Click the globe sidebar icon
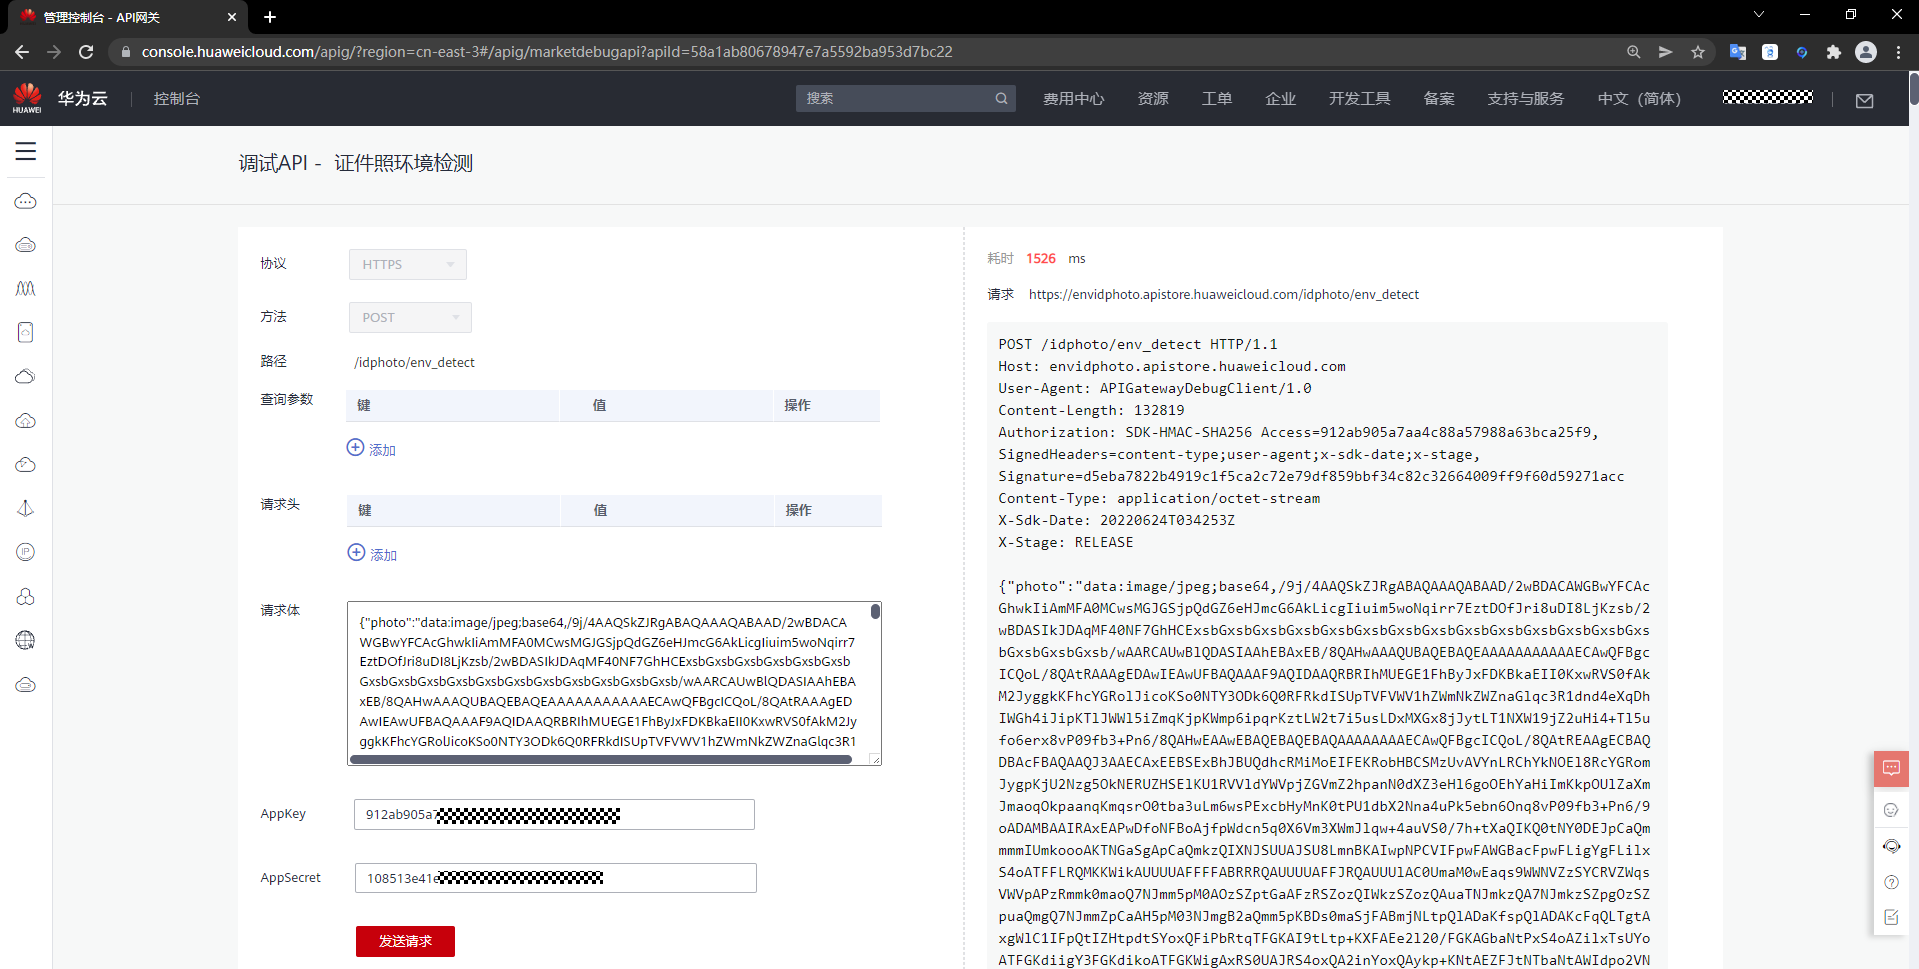 [x=26, y=640]
